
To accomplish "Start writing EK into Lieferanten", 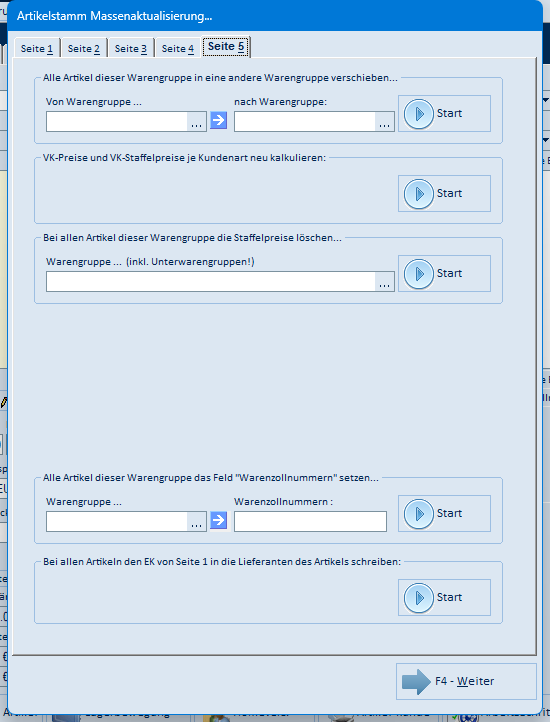I will (x=444, y=597).
